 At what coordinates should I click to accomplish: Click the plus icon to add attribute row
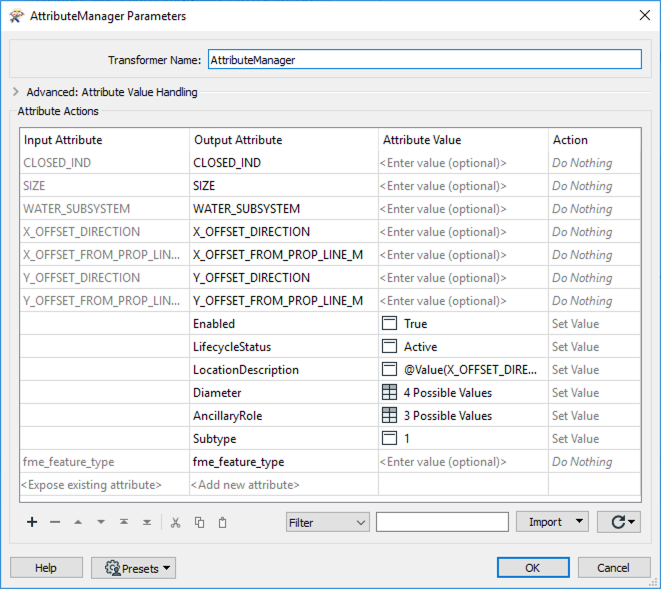coord(32,522)
